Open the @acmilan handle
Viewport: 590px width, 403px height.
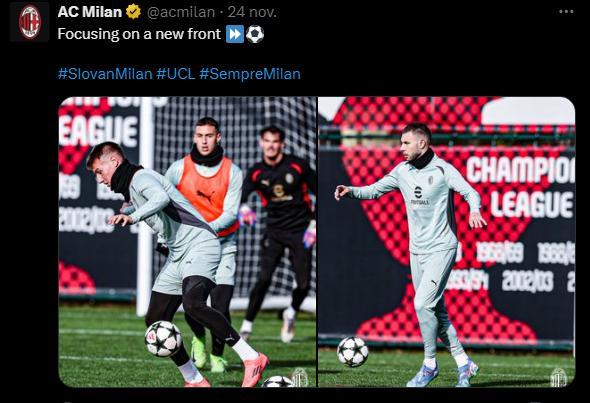(181, 12)
